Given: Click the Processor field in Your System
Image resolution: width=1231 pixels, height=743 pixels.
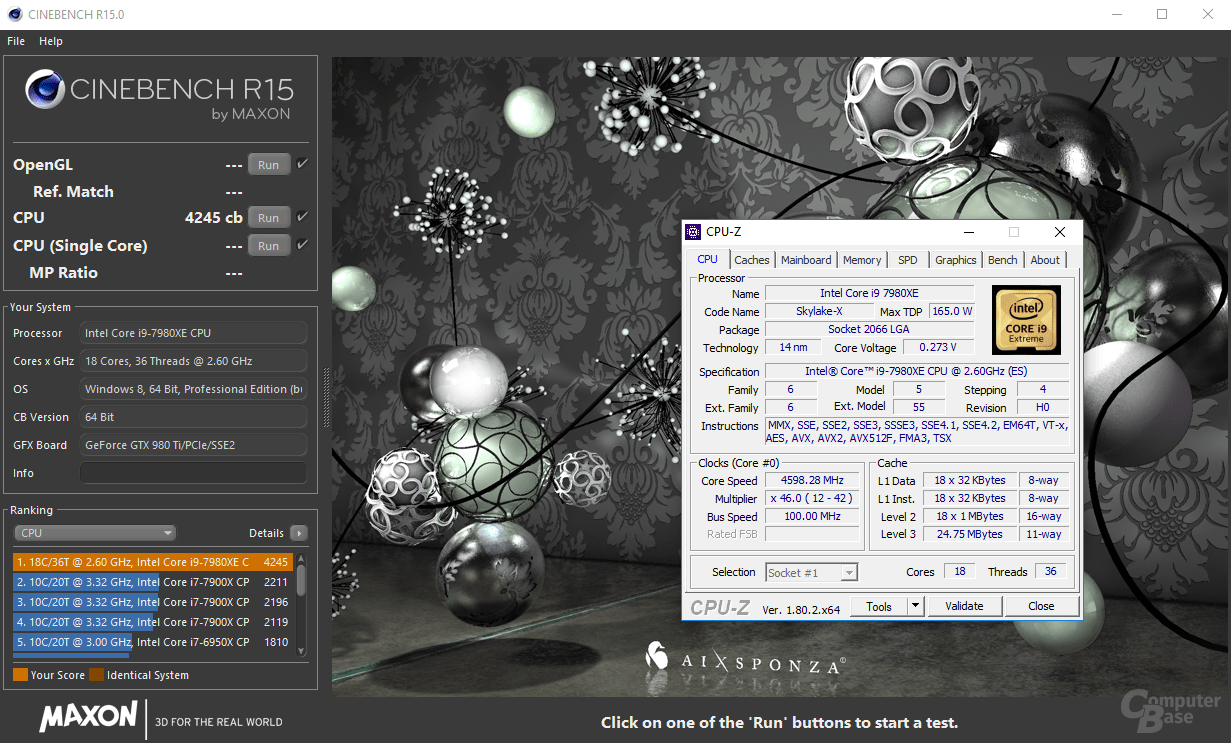Looking at the screenshot, I should point(193,333).
